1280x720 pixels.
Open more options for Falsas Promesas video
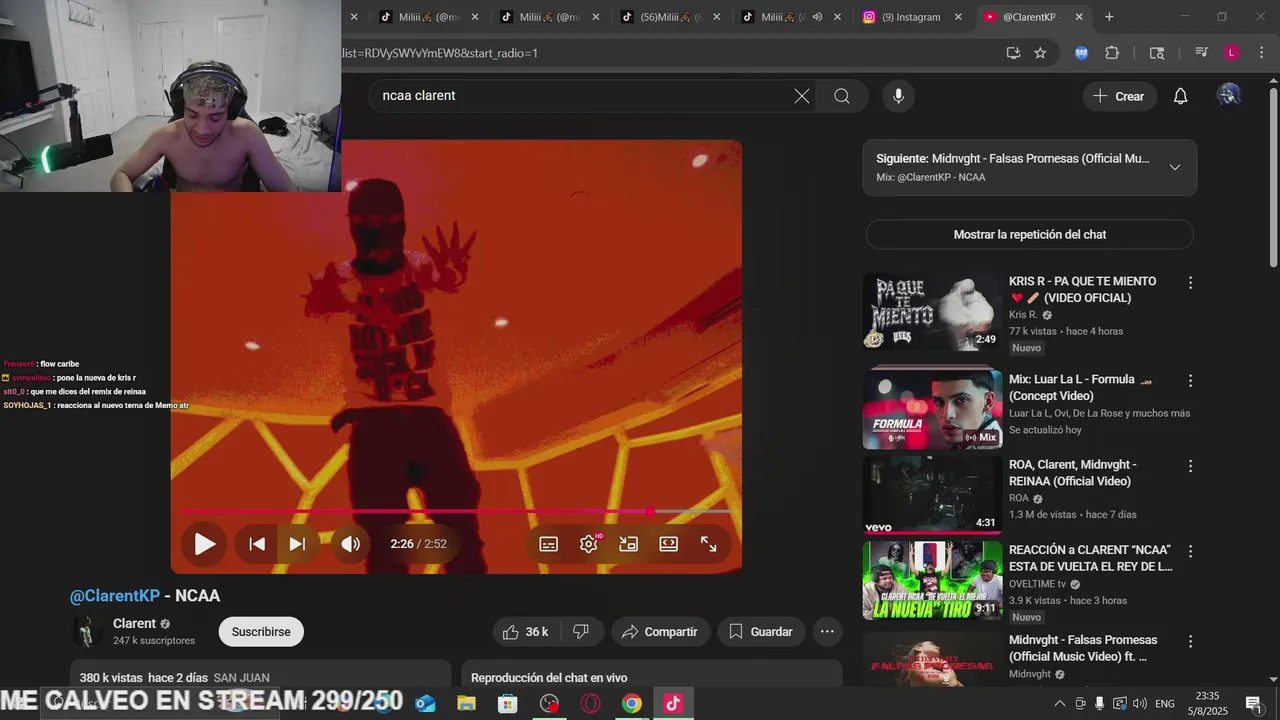tap(1190, 641)
